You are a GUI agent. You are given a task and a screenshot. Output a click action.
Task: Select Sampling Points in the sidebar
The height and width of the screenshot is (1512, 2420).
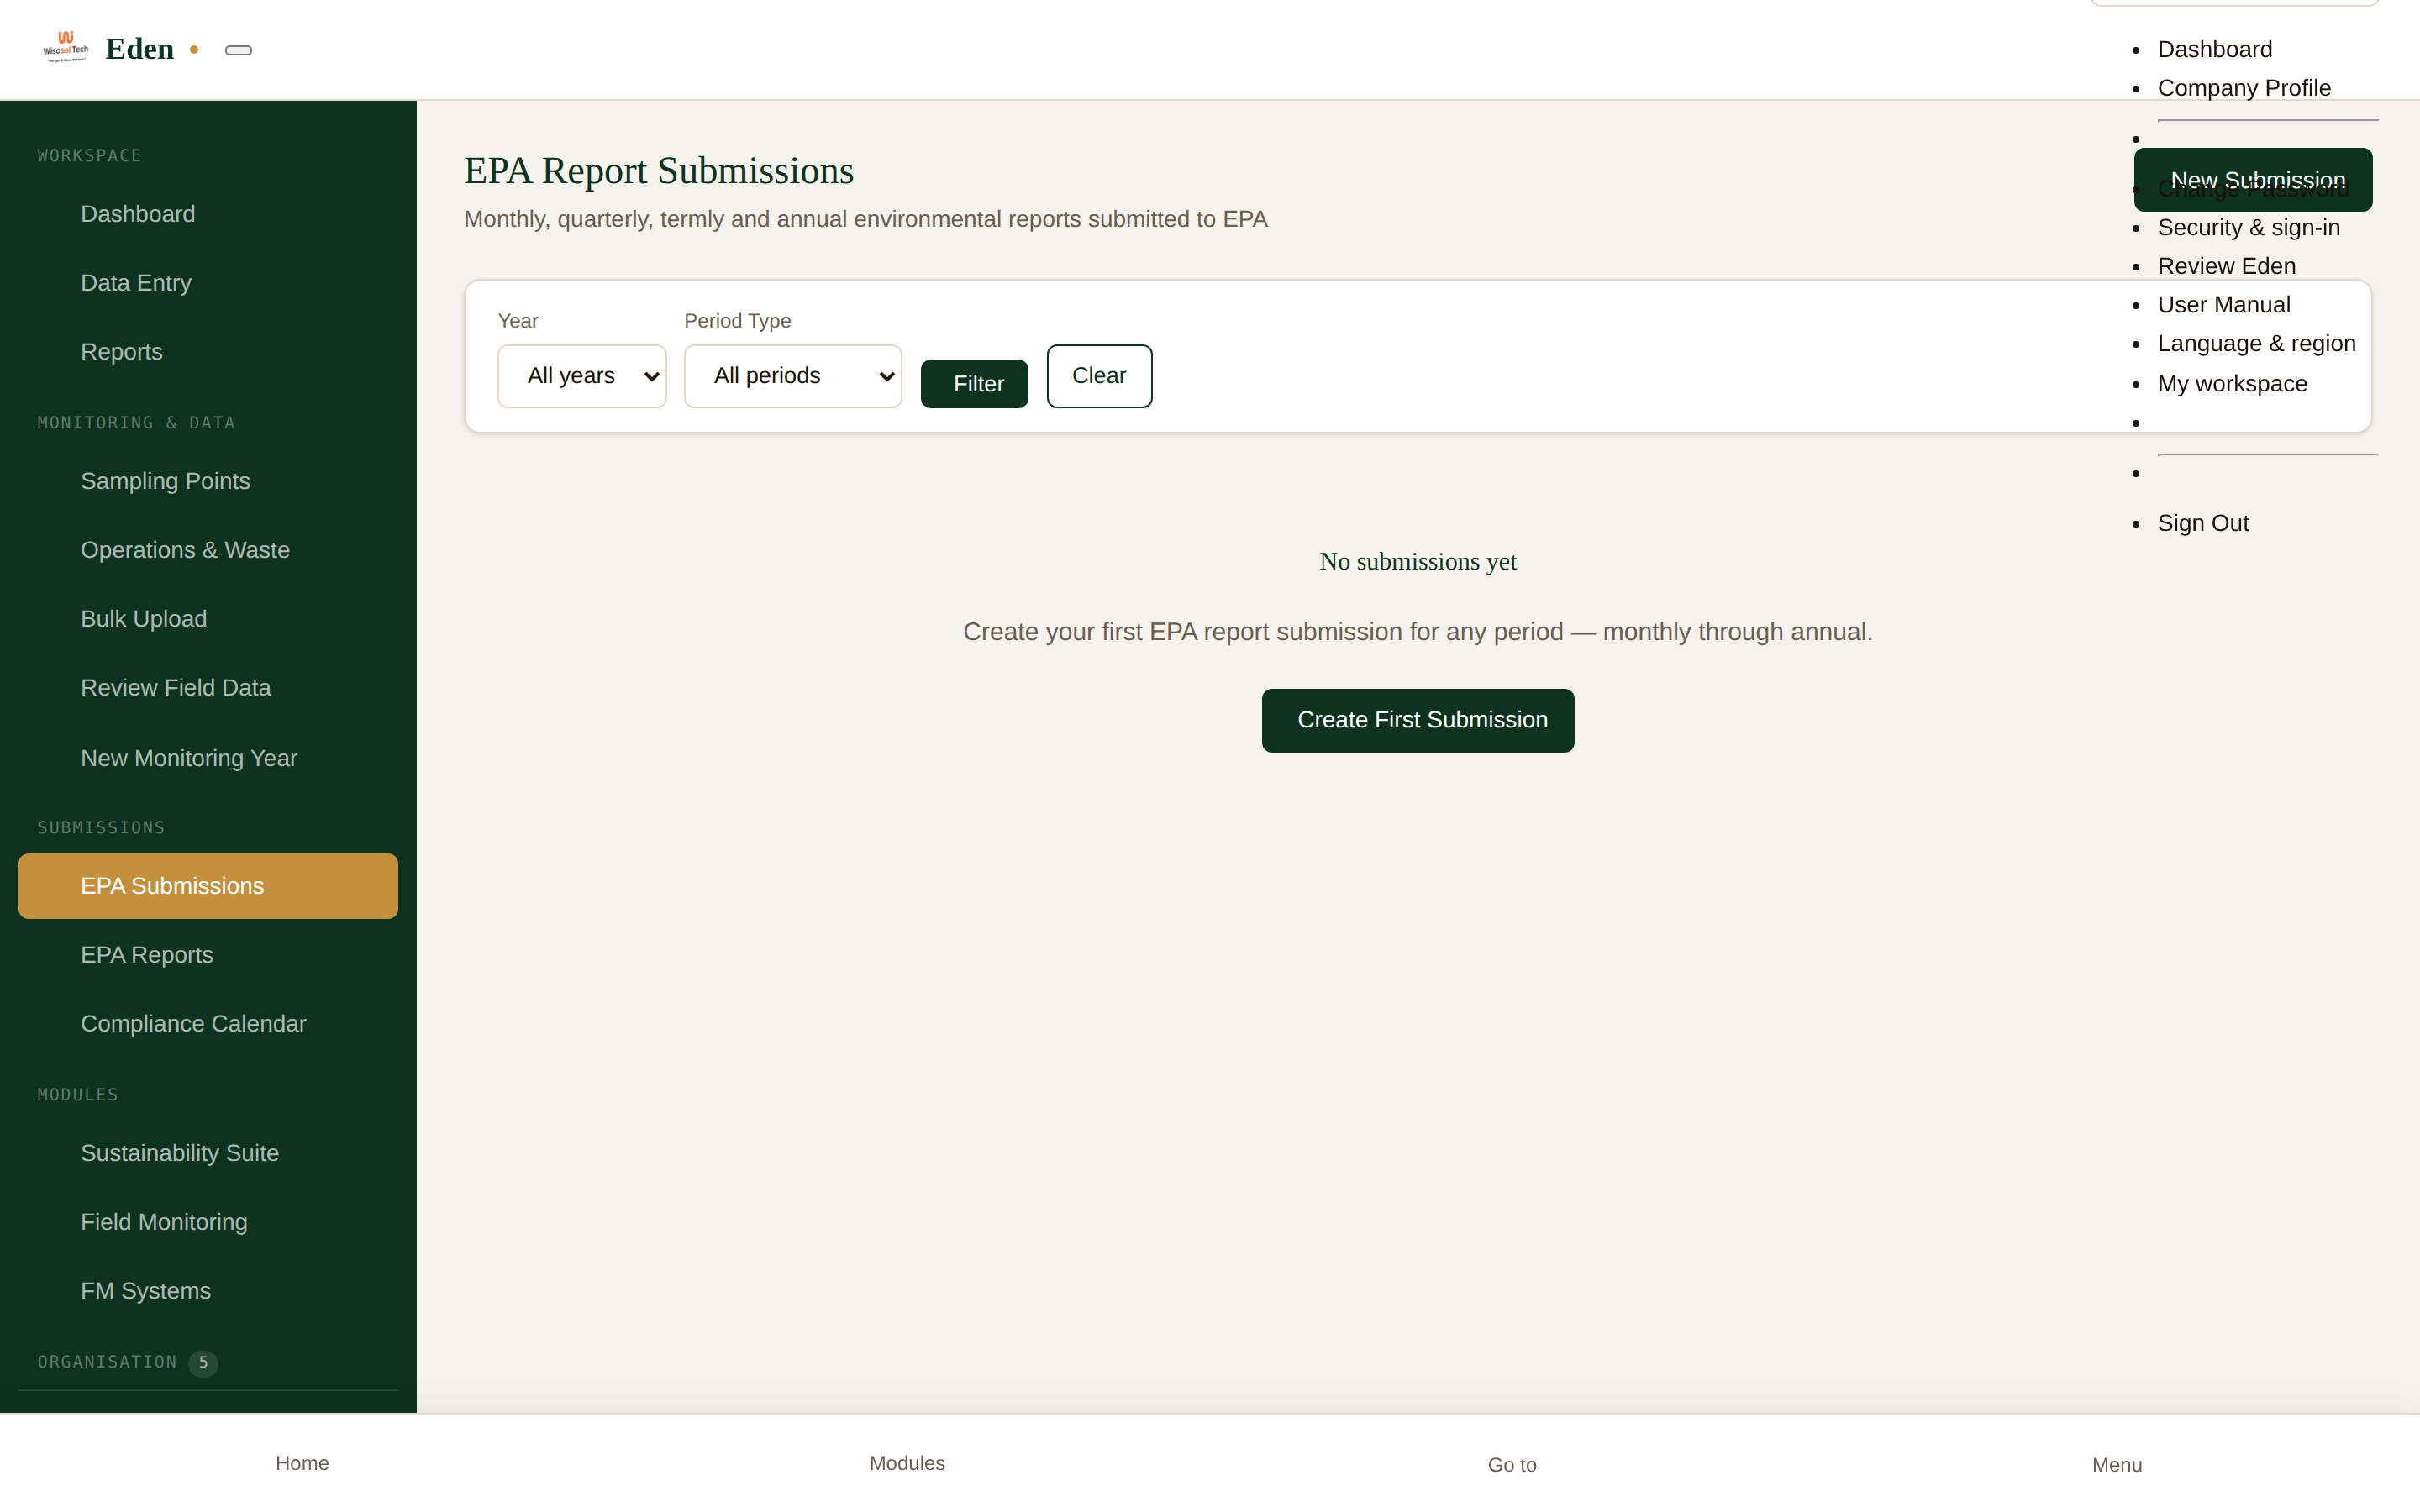(x=208, y=481)
